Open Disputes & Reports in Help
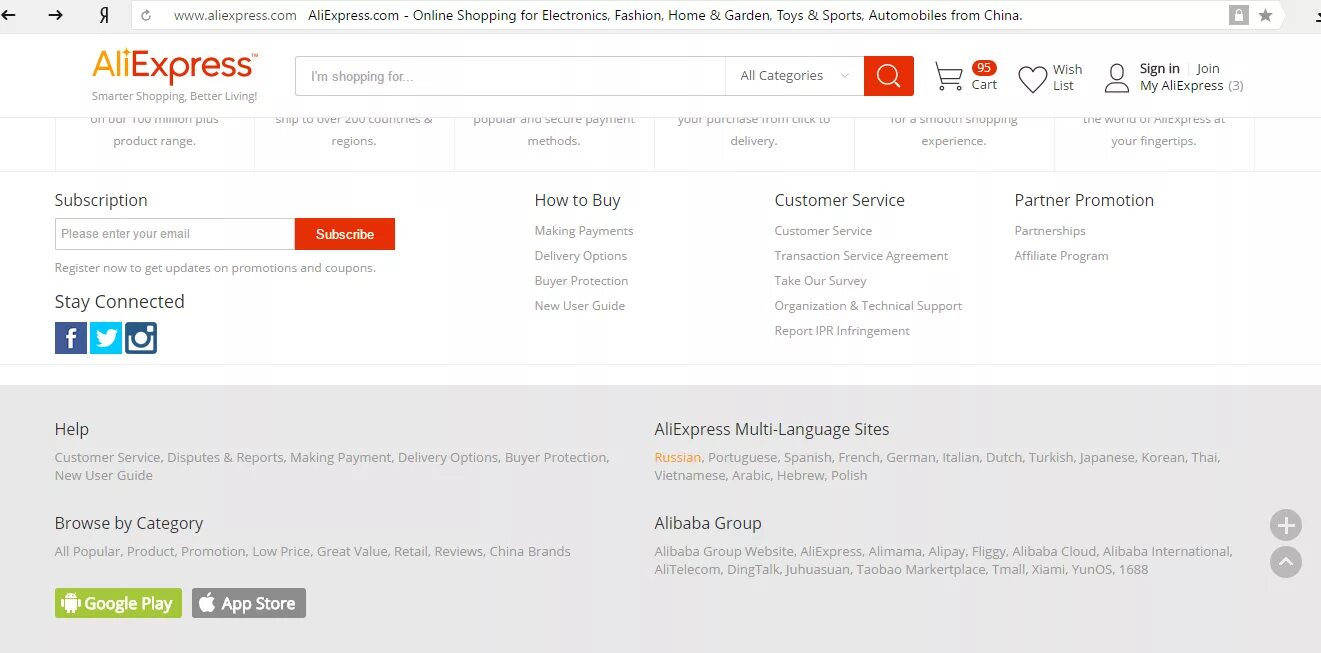Viewport: 1321px width, 653px height. [x=225, y=457]
